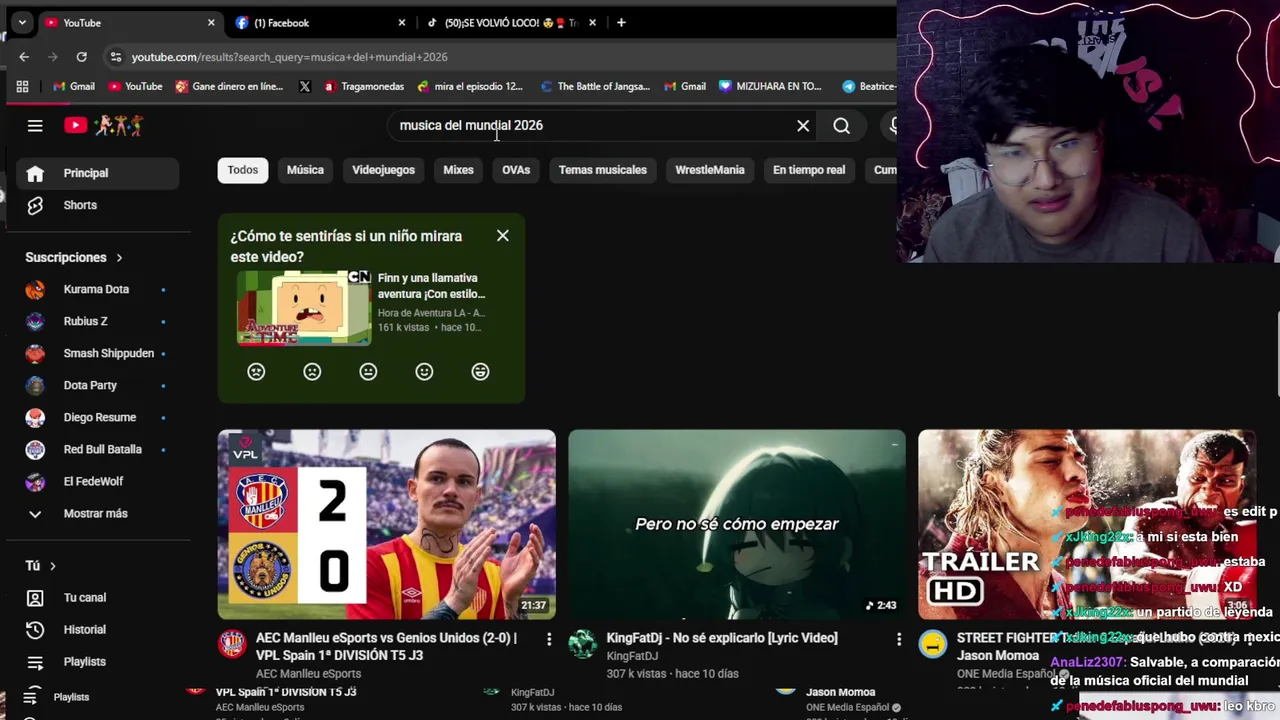This screenshot has height=720, width=1280.
Task: Open more options for KingFatDj video
Action: [x=898, y=639]
